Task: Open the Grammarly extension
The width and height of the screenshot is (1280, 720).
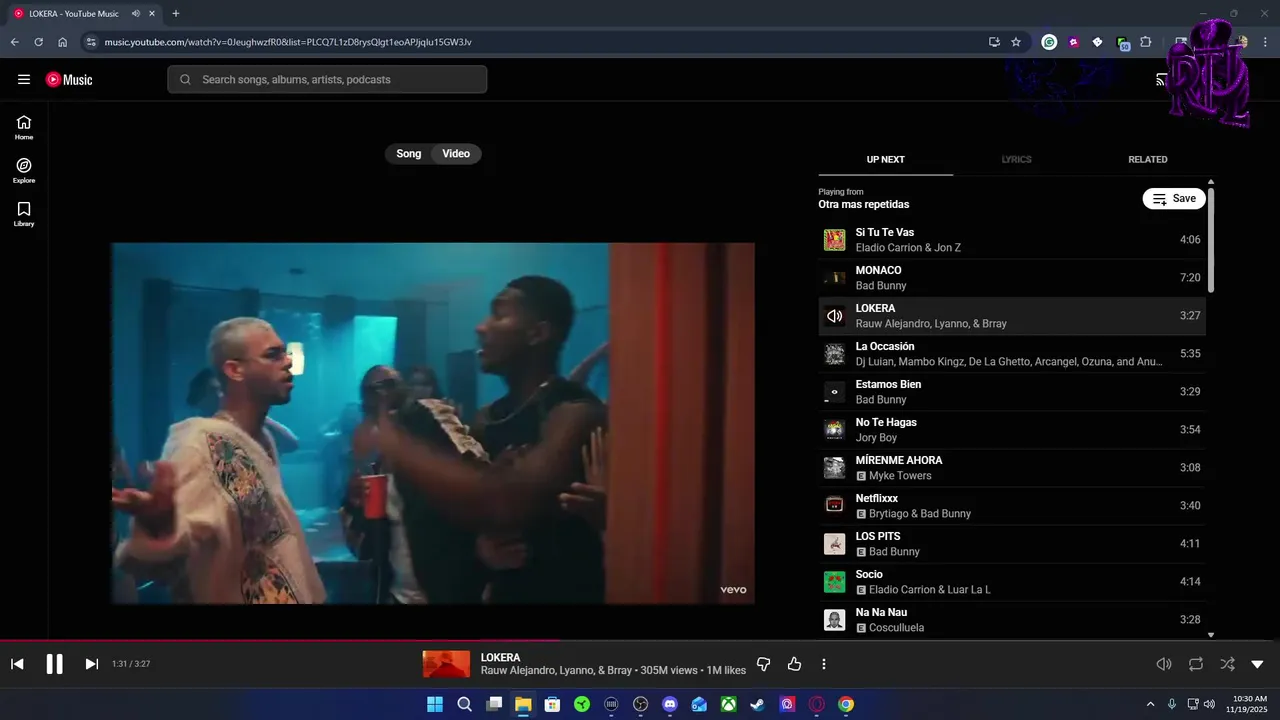Action: pos(1049,42)
